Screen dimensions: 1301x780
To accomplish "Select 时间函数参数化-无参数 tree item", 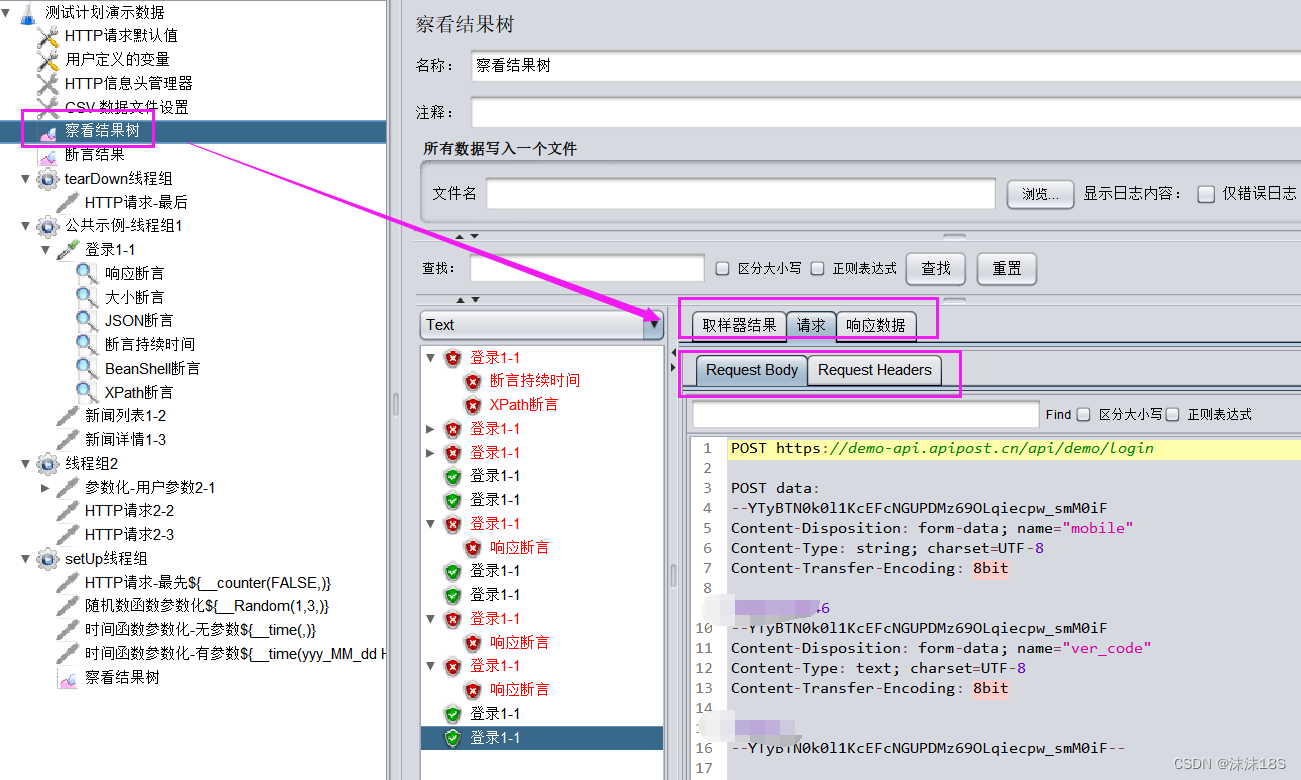I will [x=200, y=629].
